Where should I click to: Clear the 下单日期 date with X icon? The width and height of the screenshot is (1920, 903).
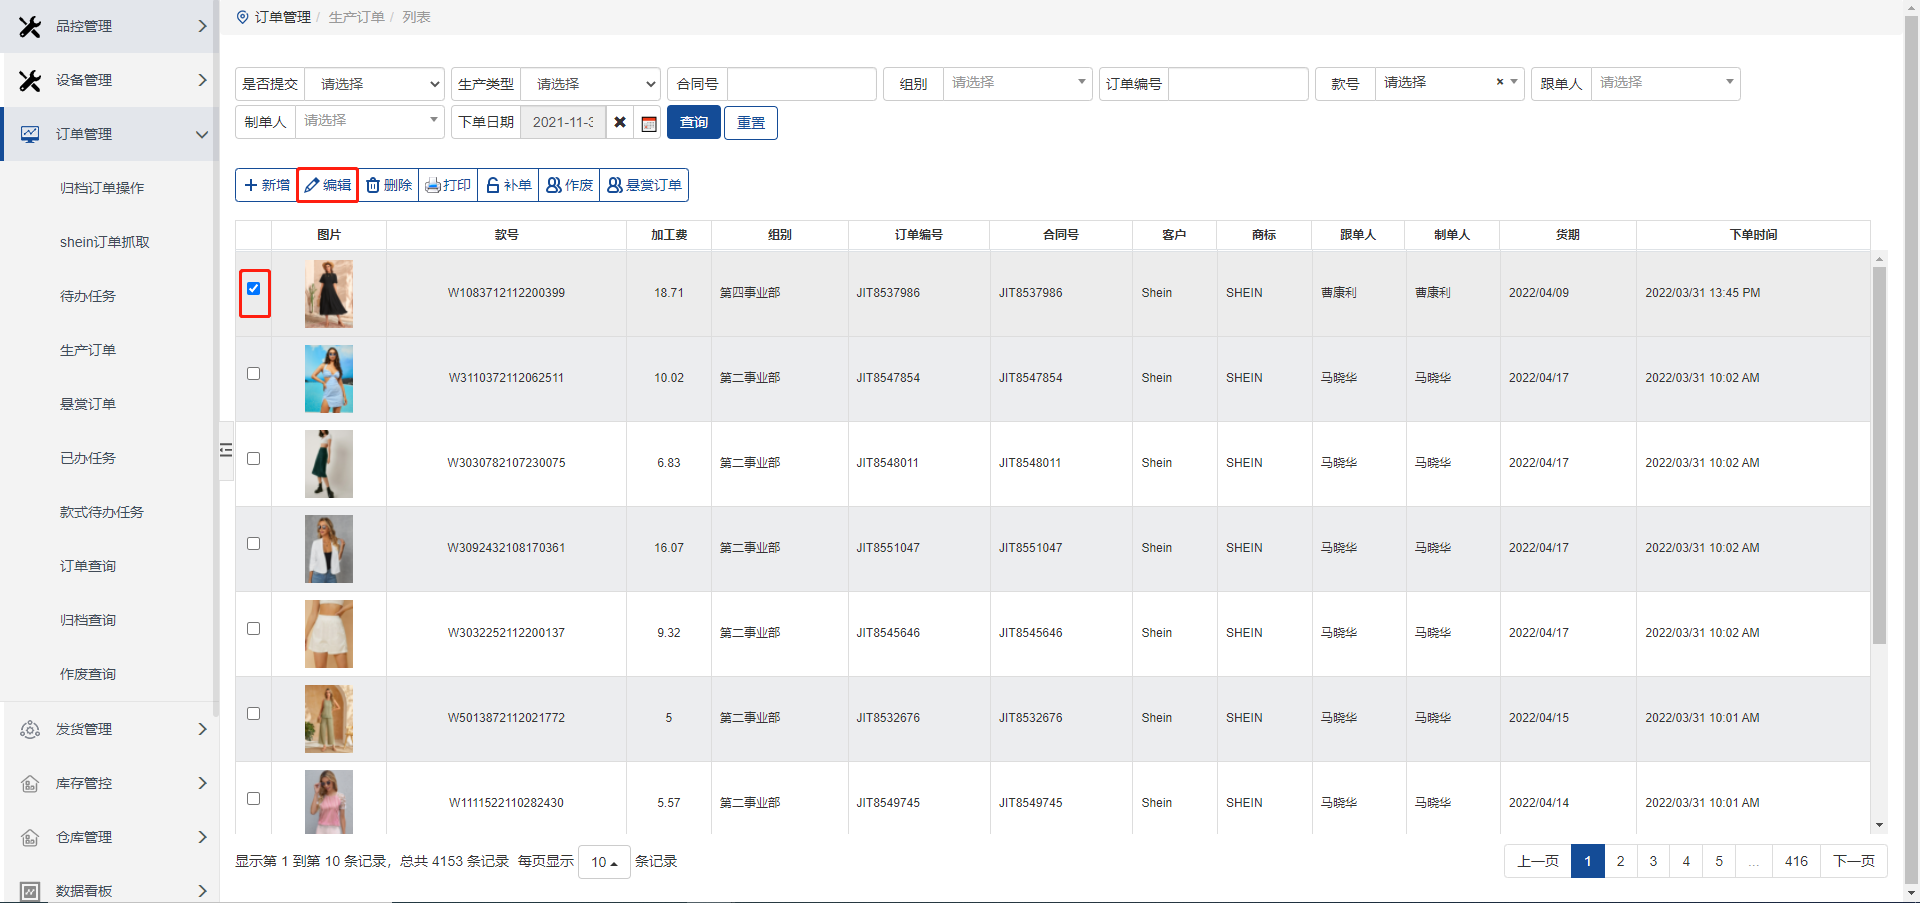coord(620,122)
